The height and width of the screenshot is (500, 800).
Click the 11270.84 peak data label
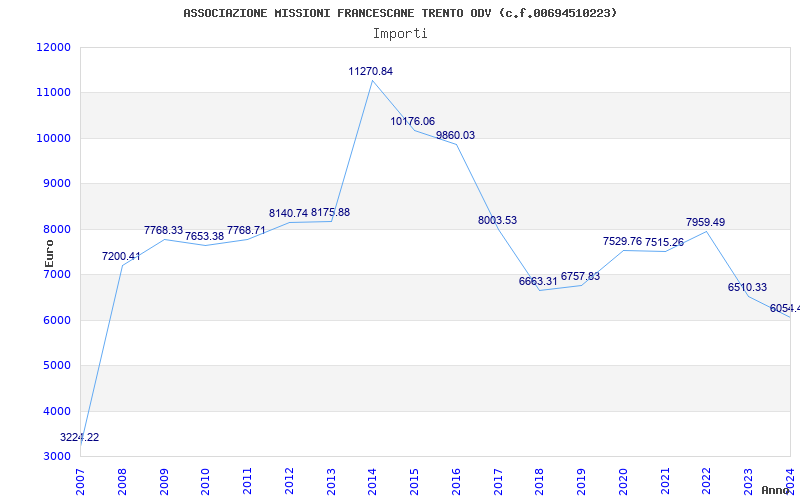click(x=370, y=71)
